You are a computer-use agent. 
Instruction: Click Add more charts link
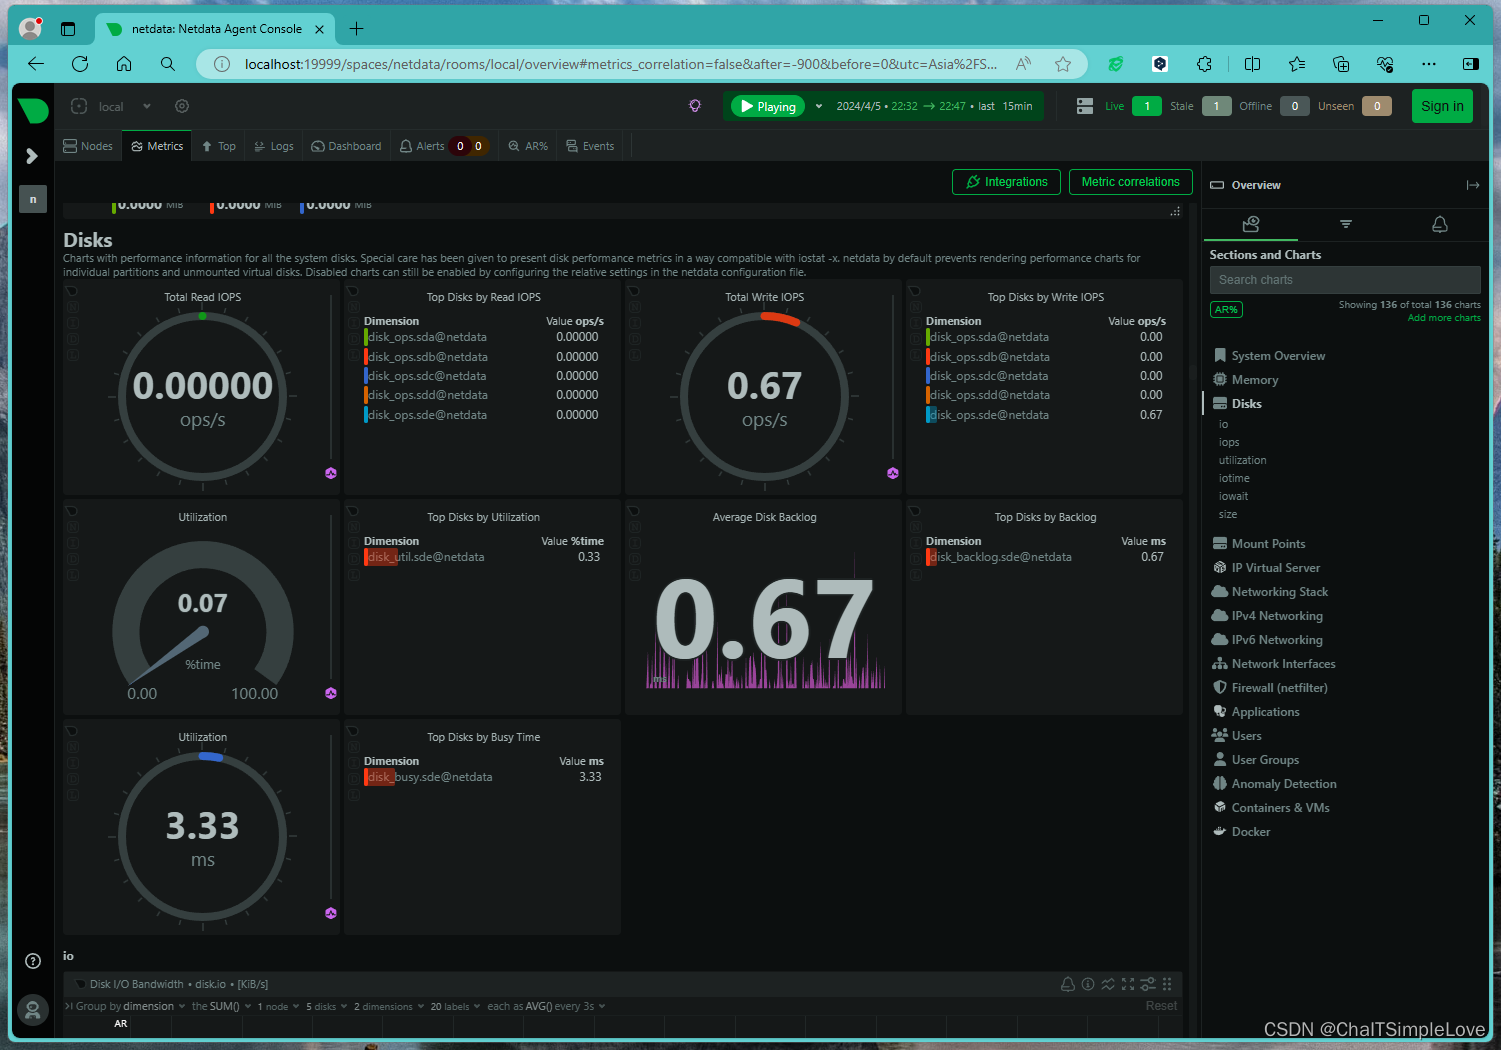(x=1444, y=318)
